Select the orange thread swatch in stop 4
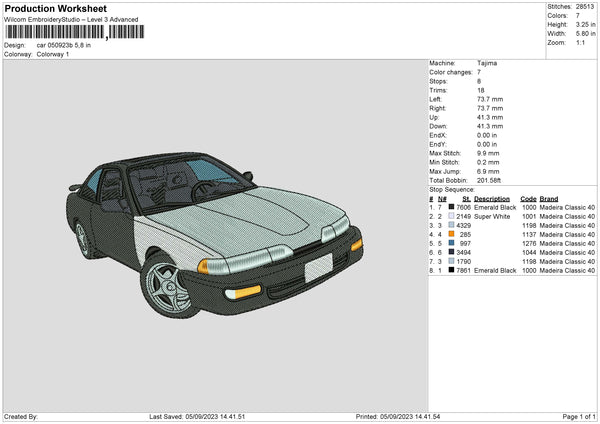The width and height of the screenshot is (600, 424). click(x=451, y=234)
